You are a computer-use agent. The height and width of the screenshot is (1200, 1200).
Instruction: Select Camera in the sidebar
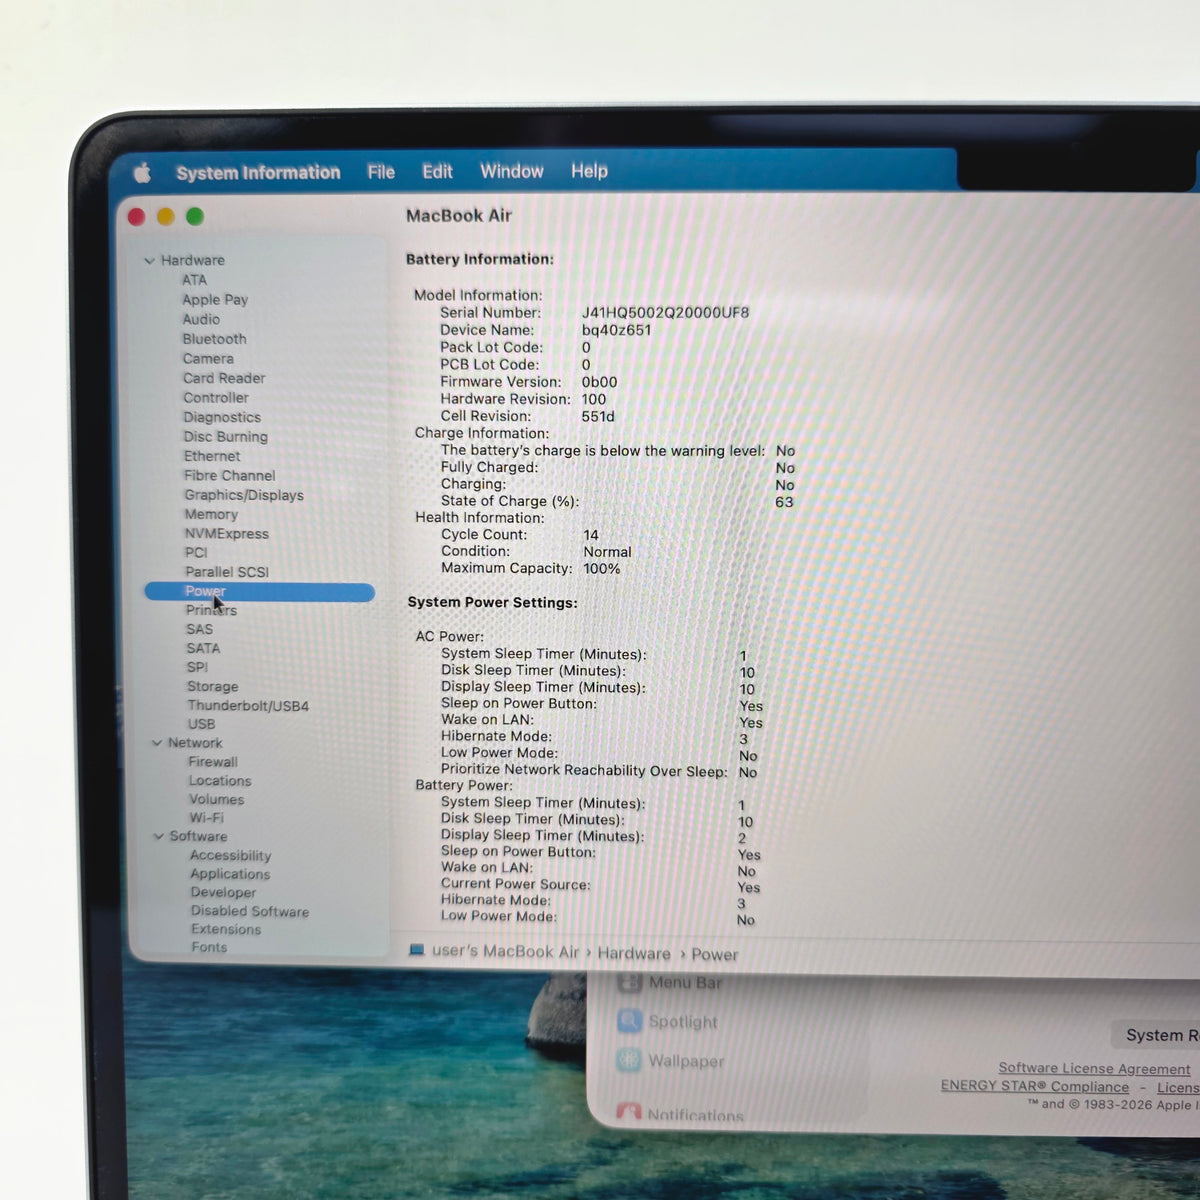[208, 358]
